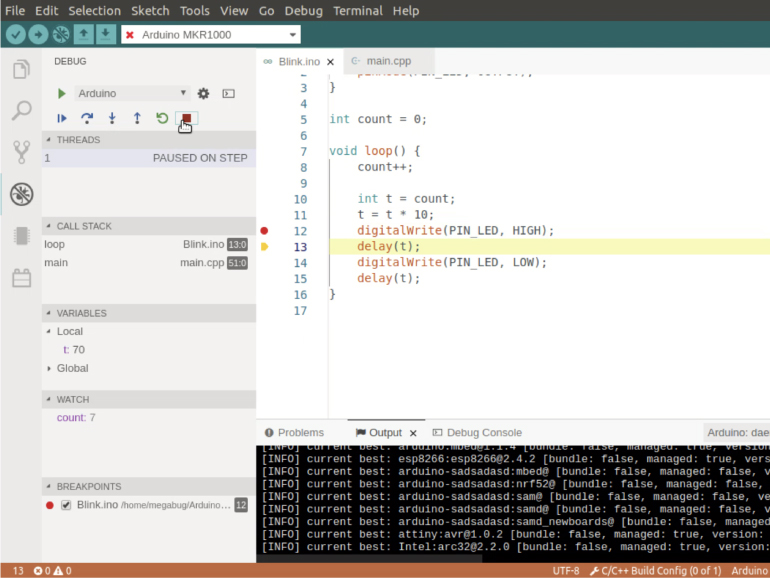Stop the debug session with red square
The width and height of the screenshot is (770, 578).
187,118
